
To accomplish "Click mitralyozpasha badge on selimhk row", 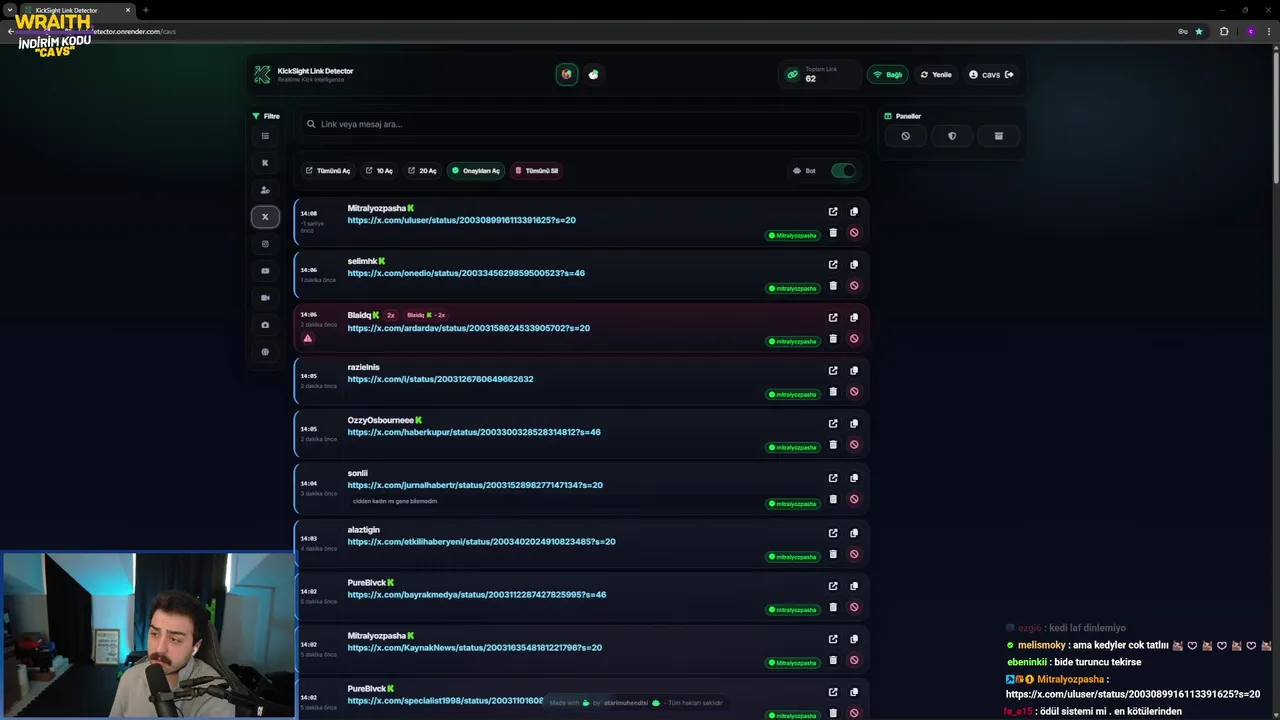I will [x=792, y=289].
